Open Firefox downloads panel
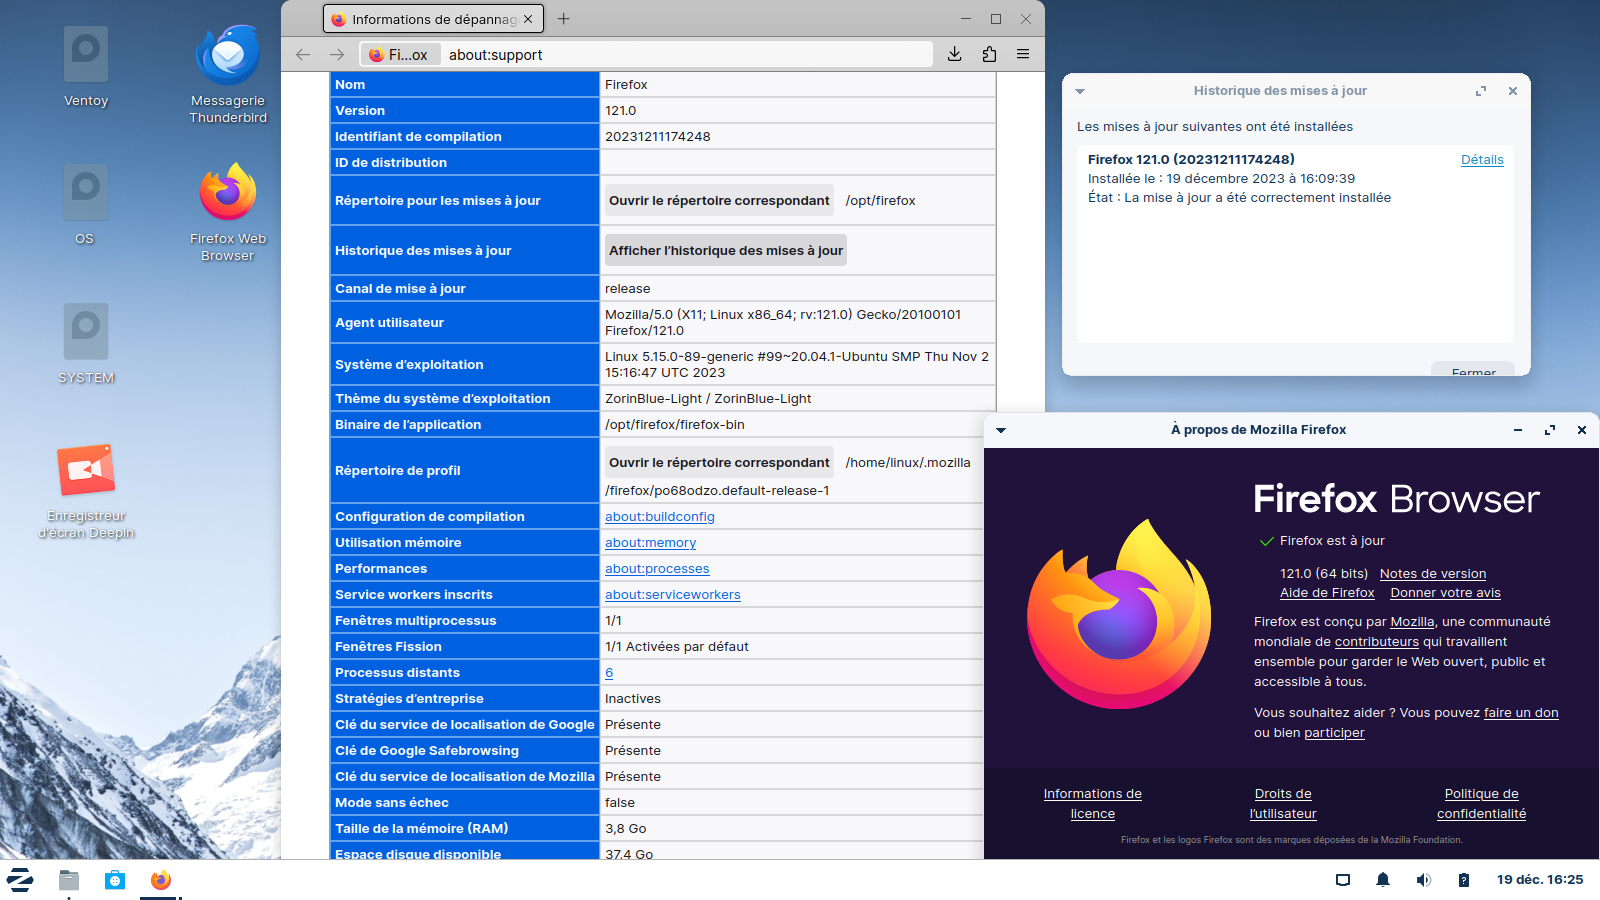 (955, 55)
